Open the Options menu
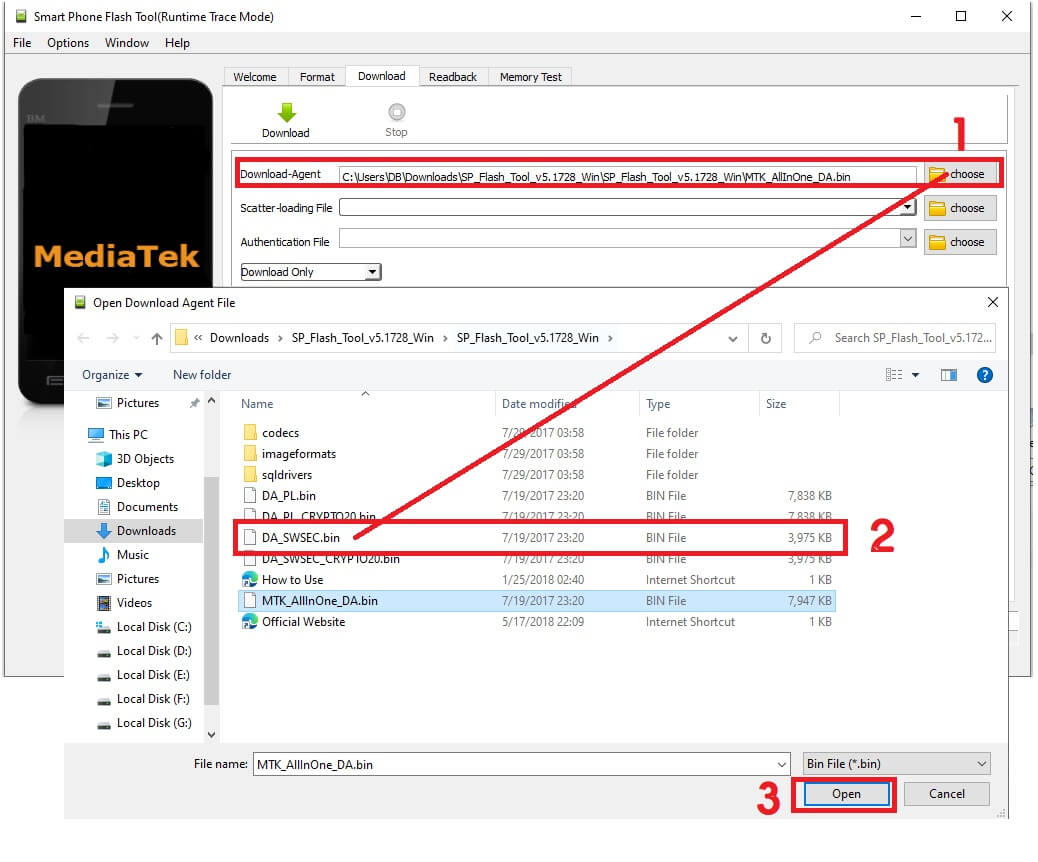This screenshot has width=1038, height=862. (67, 43)
